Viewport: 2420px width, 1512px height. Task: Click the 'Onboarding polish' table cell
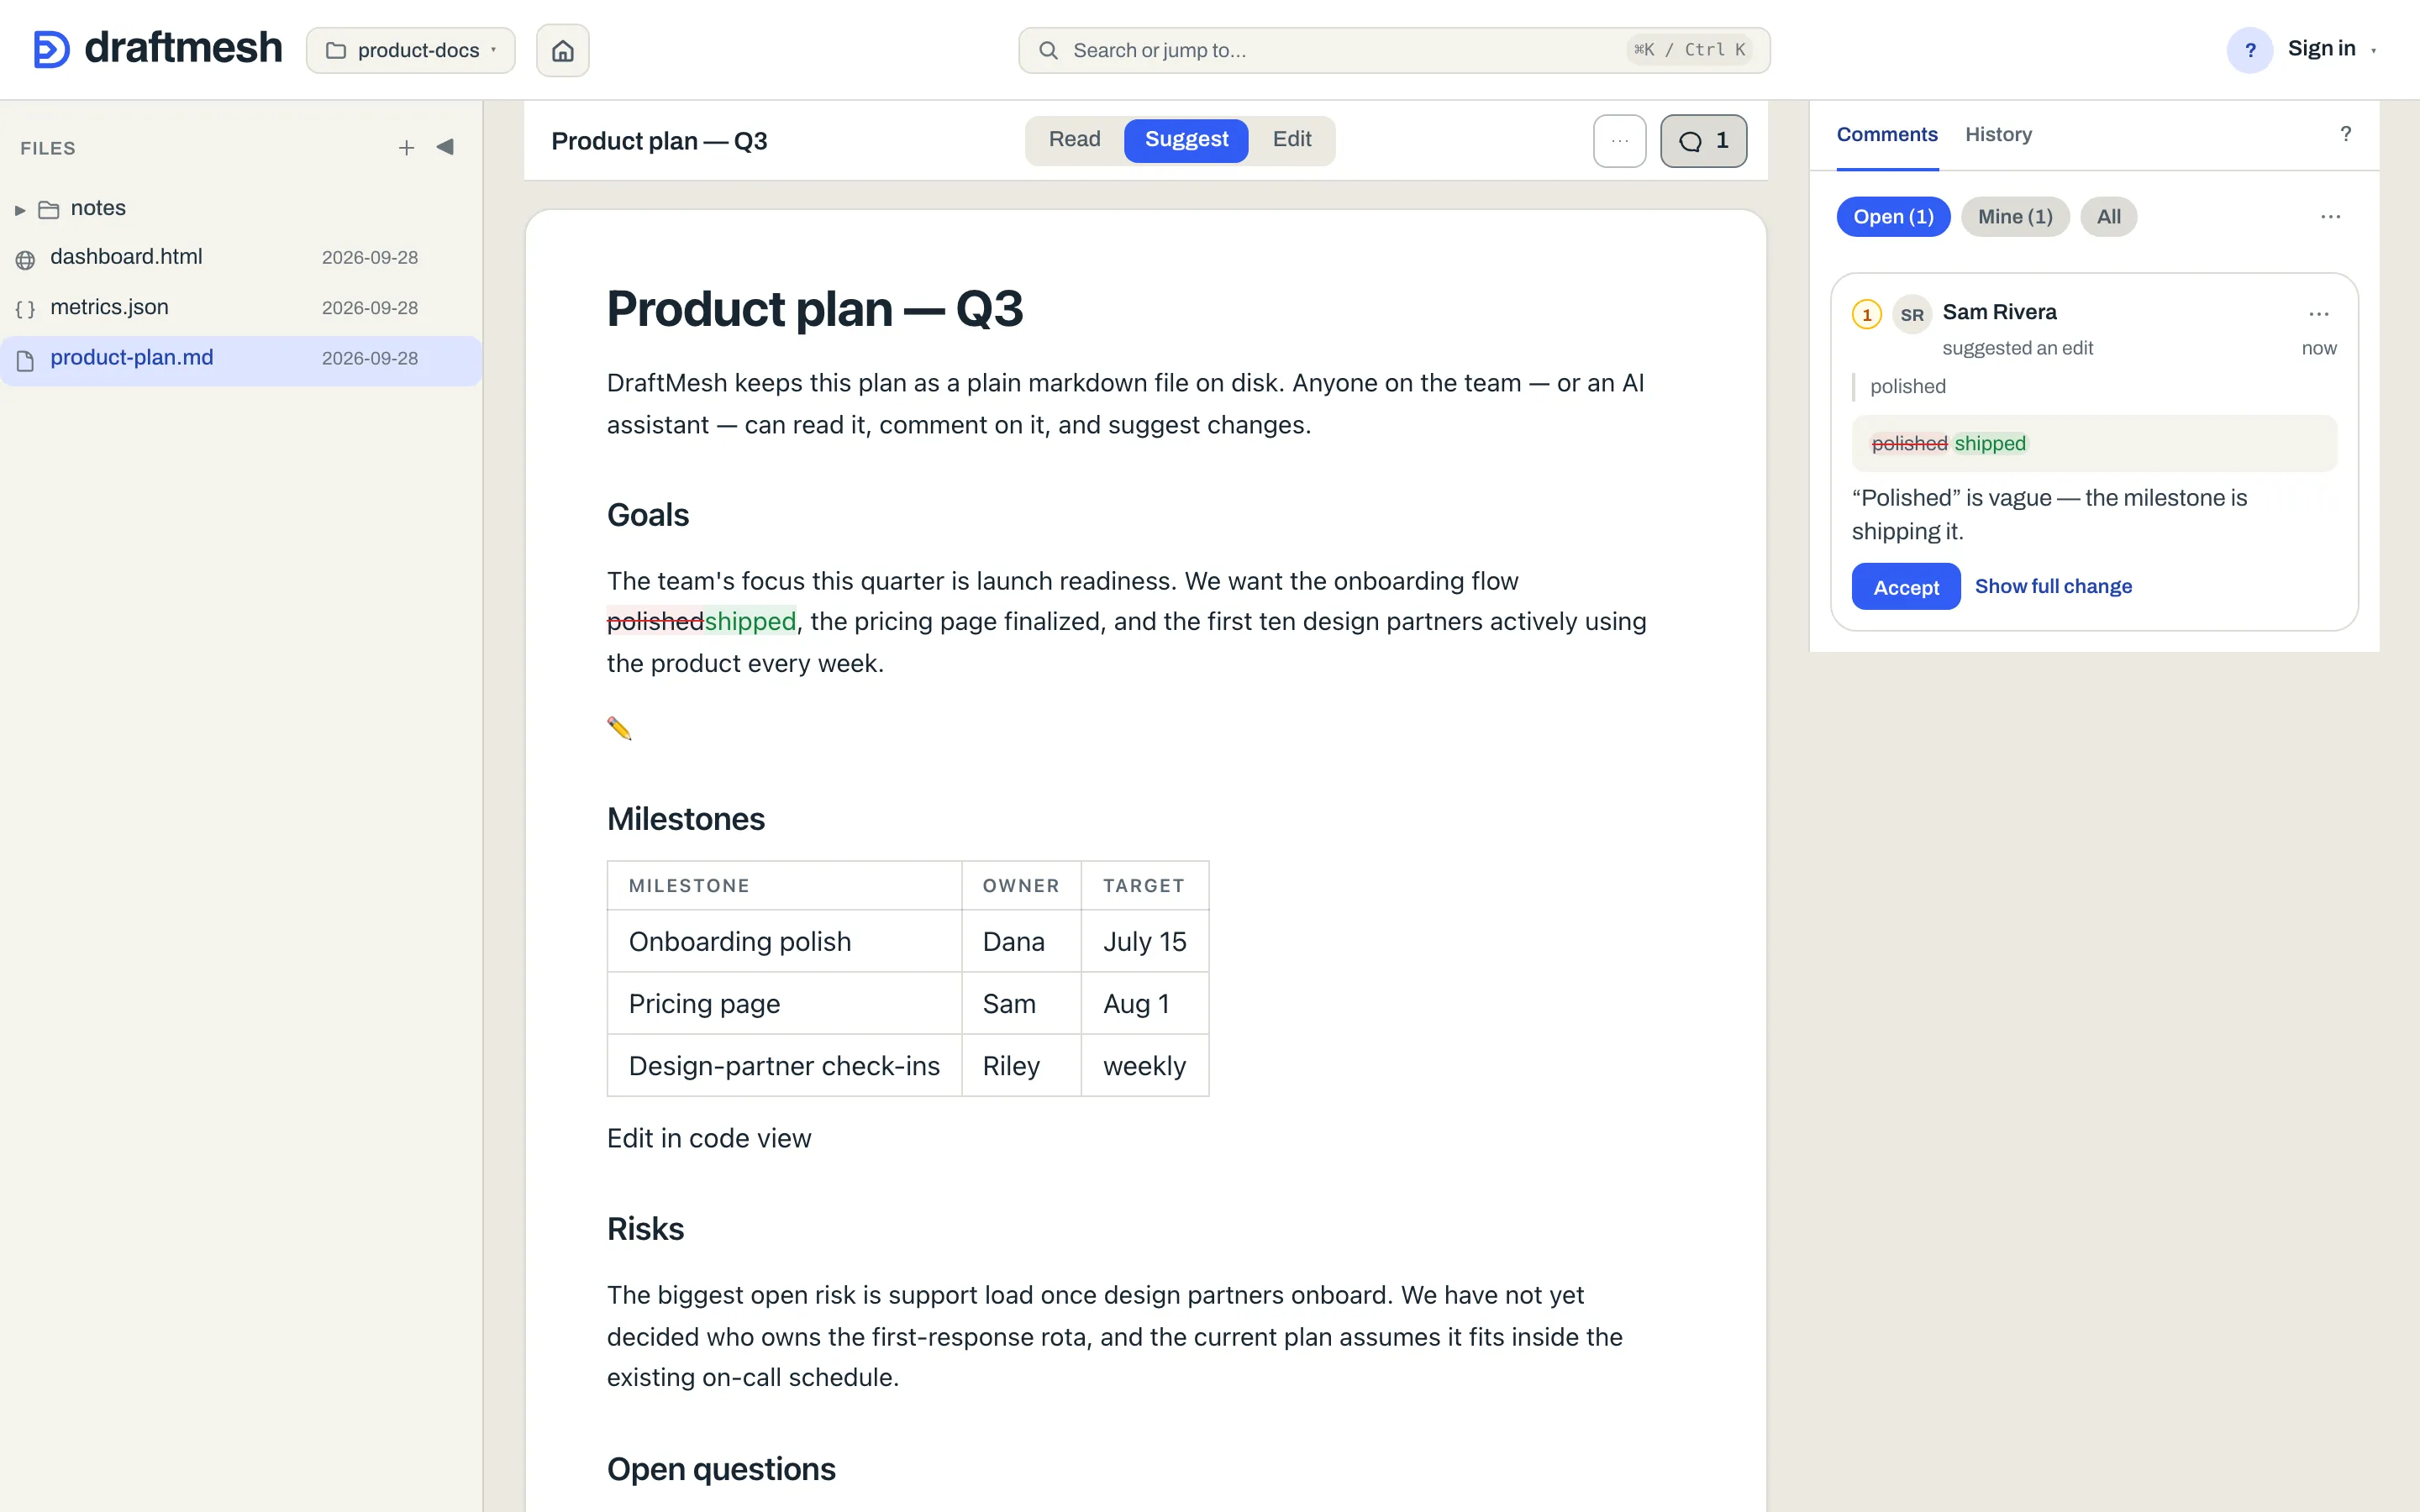[x=784, y=942]
